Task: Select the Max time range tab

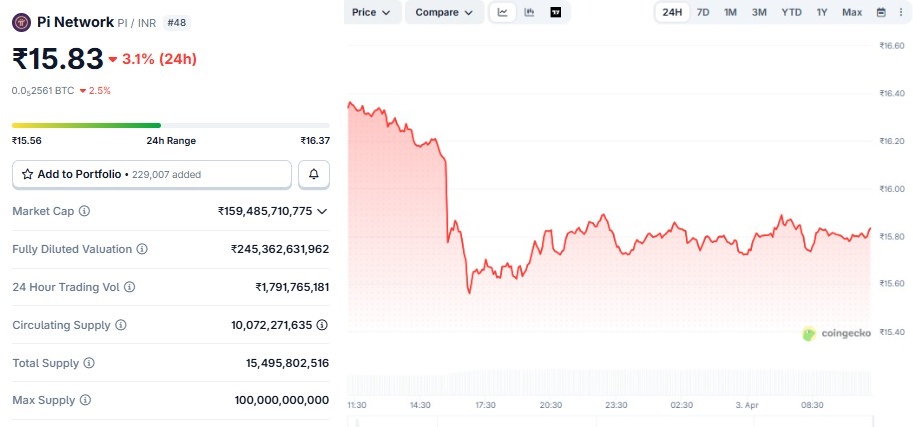Action: point(852,12)
